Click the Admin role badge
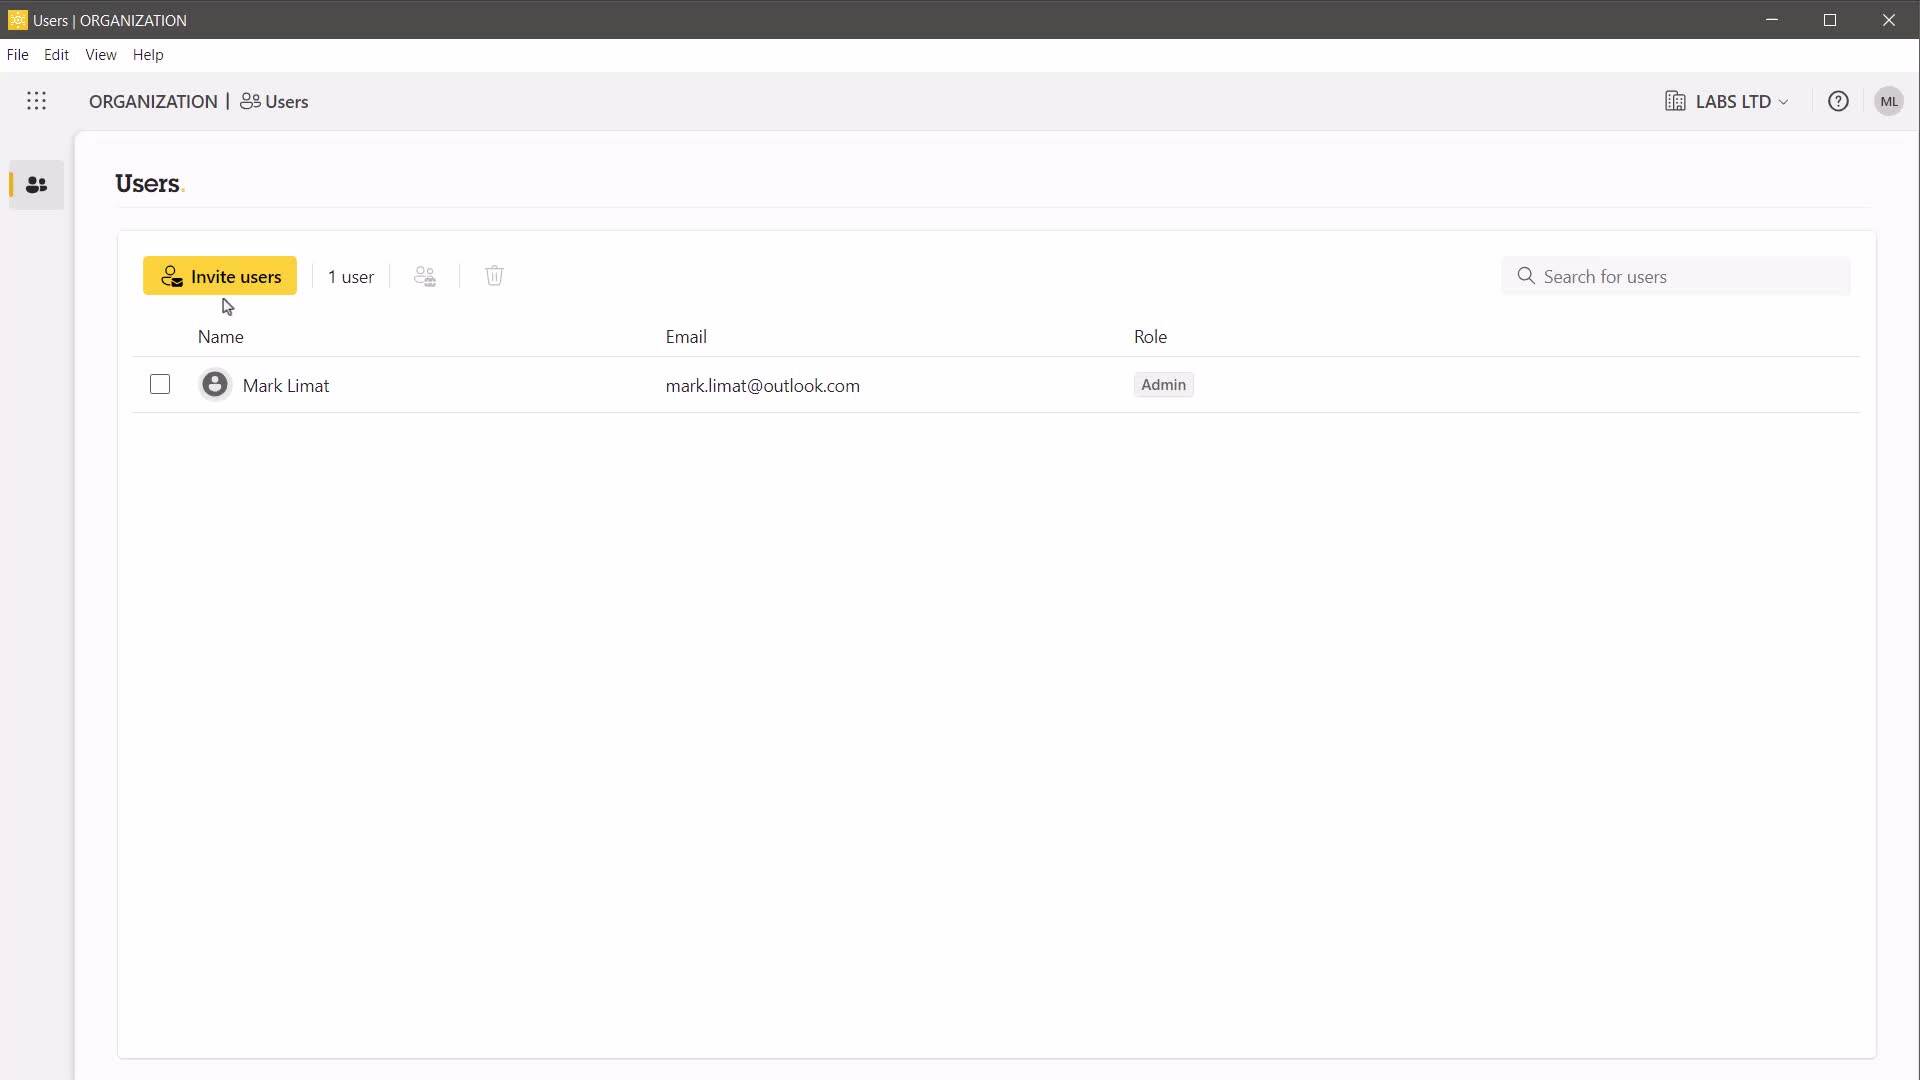 coord(1163,385)
